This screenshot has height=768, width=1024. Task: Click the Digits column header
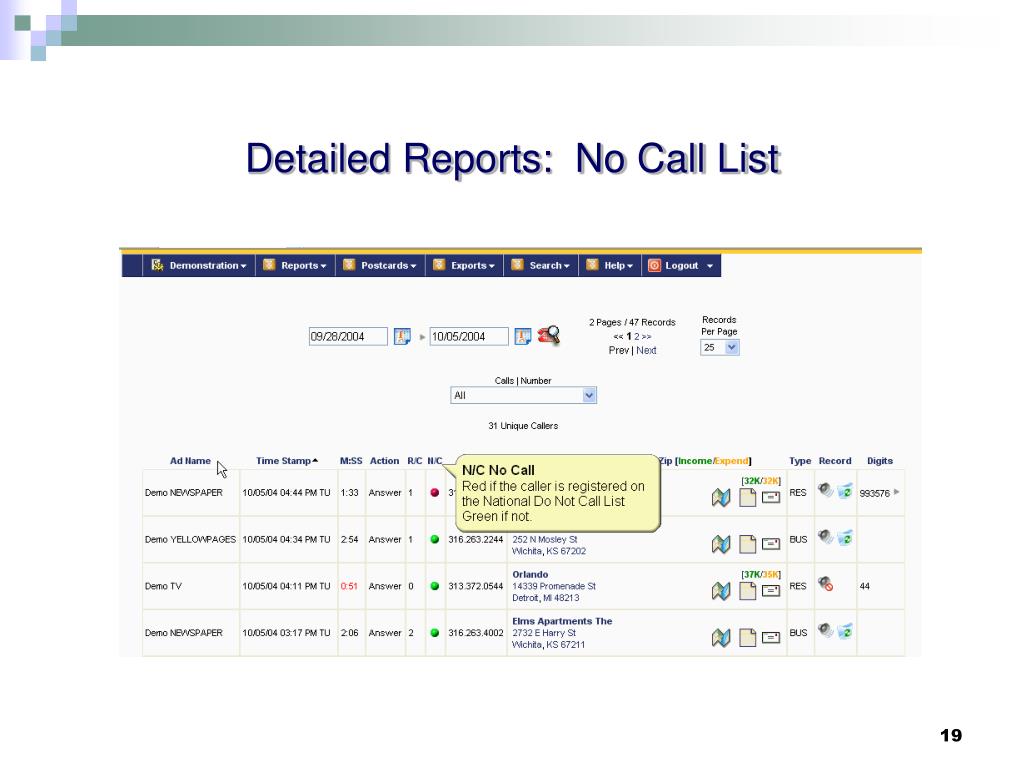click(x=880, y=460)
